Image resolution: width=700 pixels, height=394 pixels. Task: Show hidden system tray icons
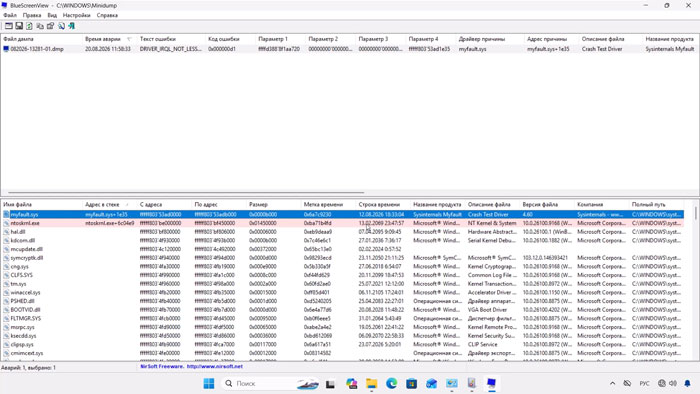tap(612, 383)
